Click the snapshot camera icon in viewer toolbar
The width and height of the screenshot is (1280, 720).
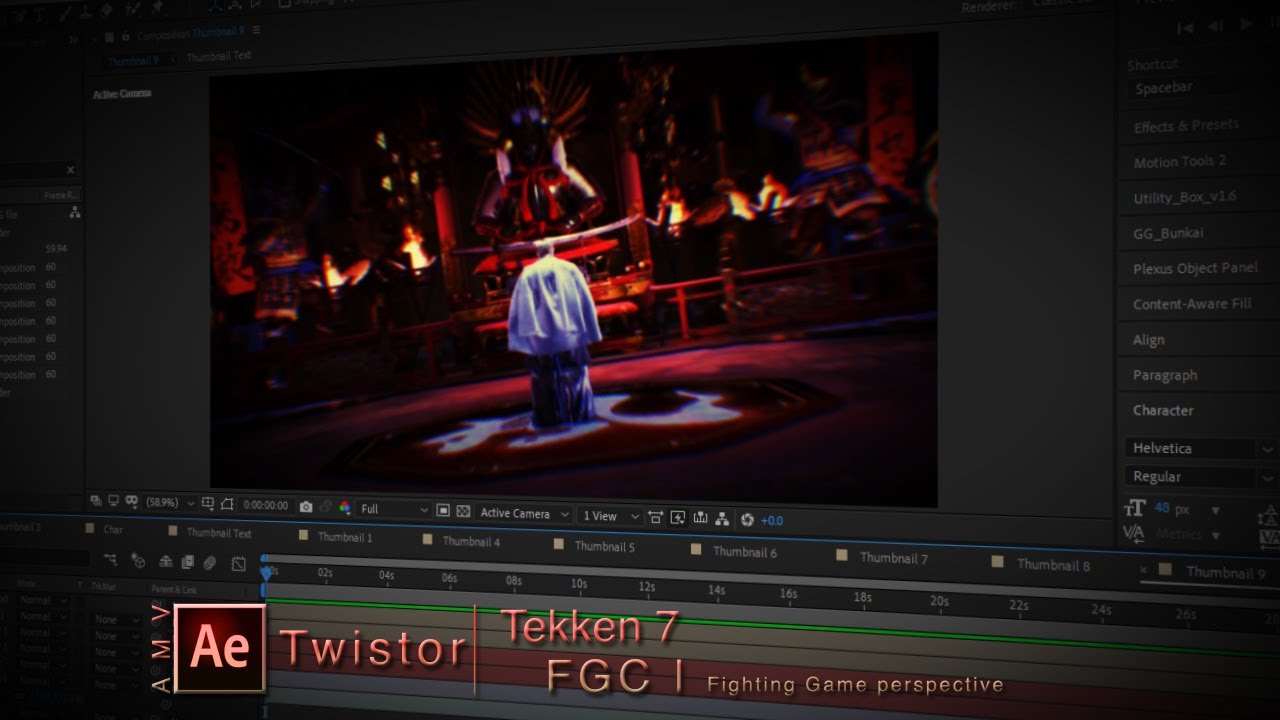click(306, 507)
